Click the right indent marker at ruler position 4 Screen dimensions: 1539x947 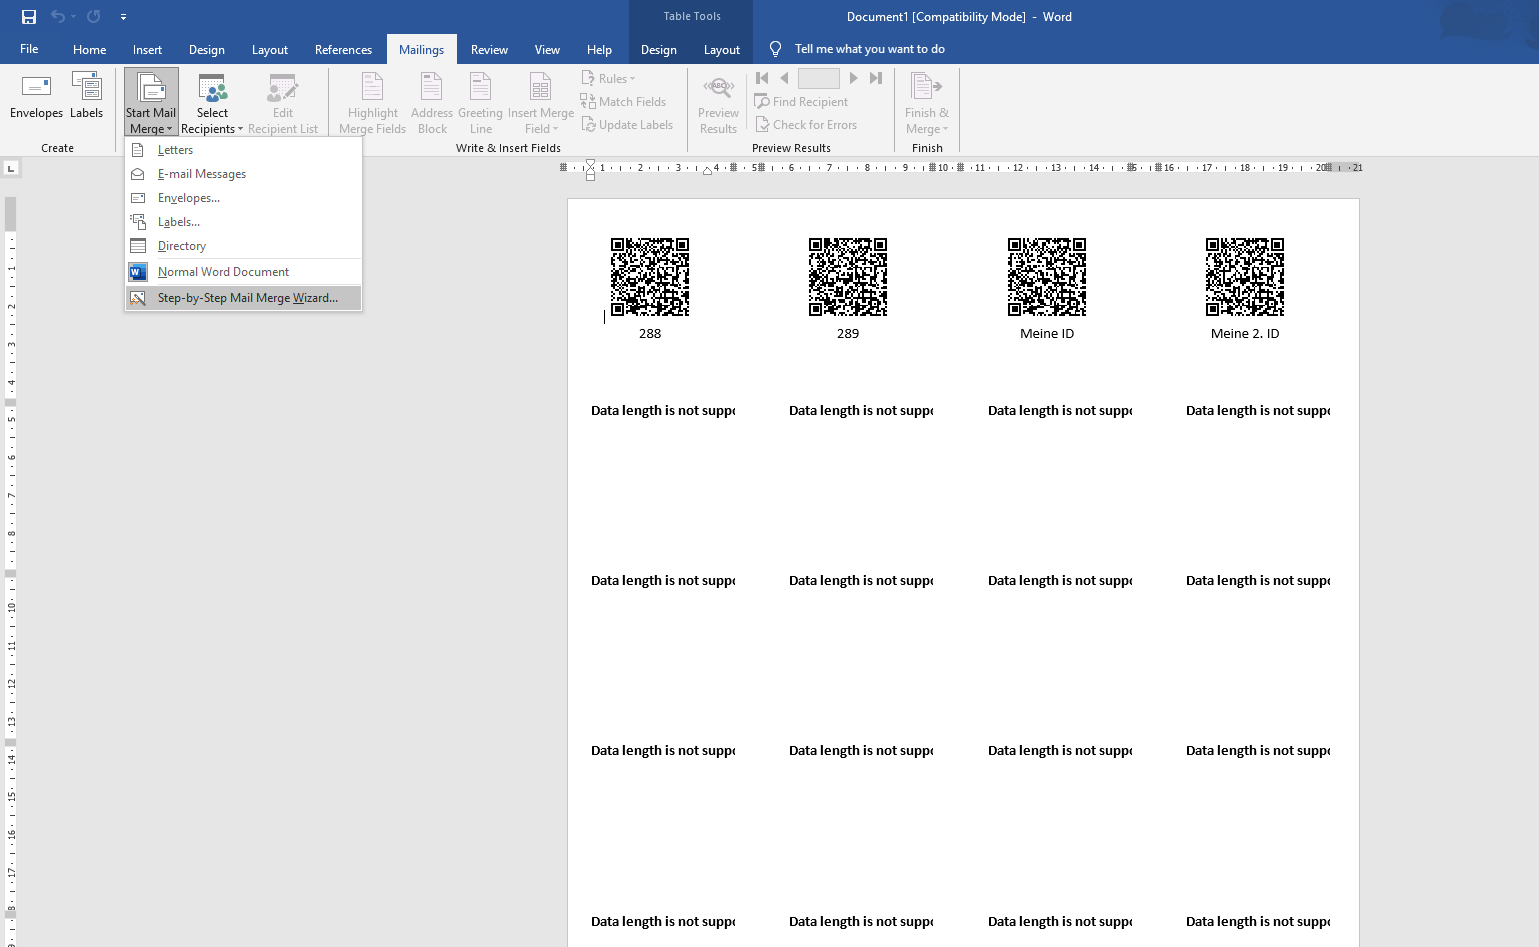click(x=707, y=171)
